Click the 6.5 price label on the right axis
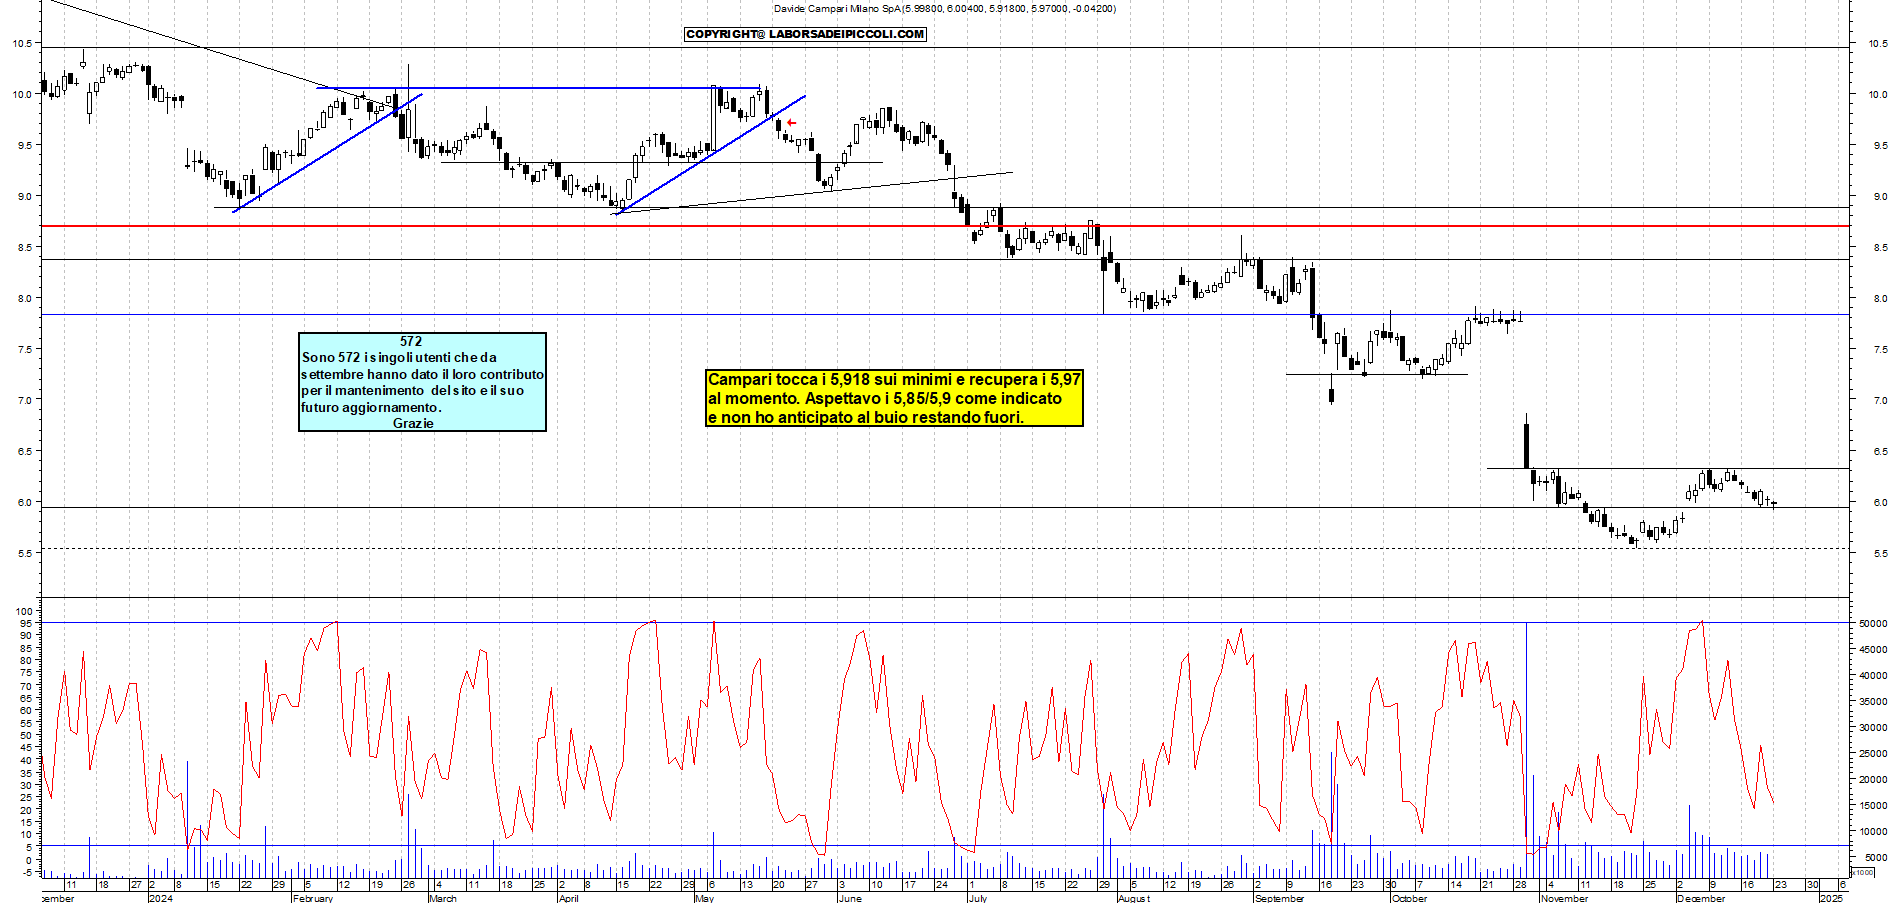This screenshot has height=903, width=1890. pyautogui.click(x=1880, y=452)
